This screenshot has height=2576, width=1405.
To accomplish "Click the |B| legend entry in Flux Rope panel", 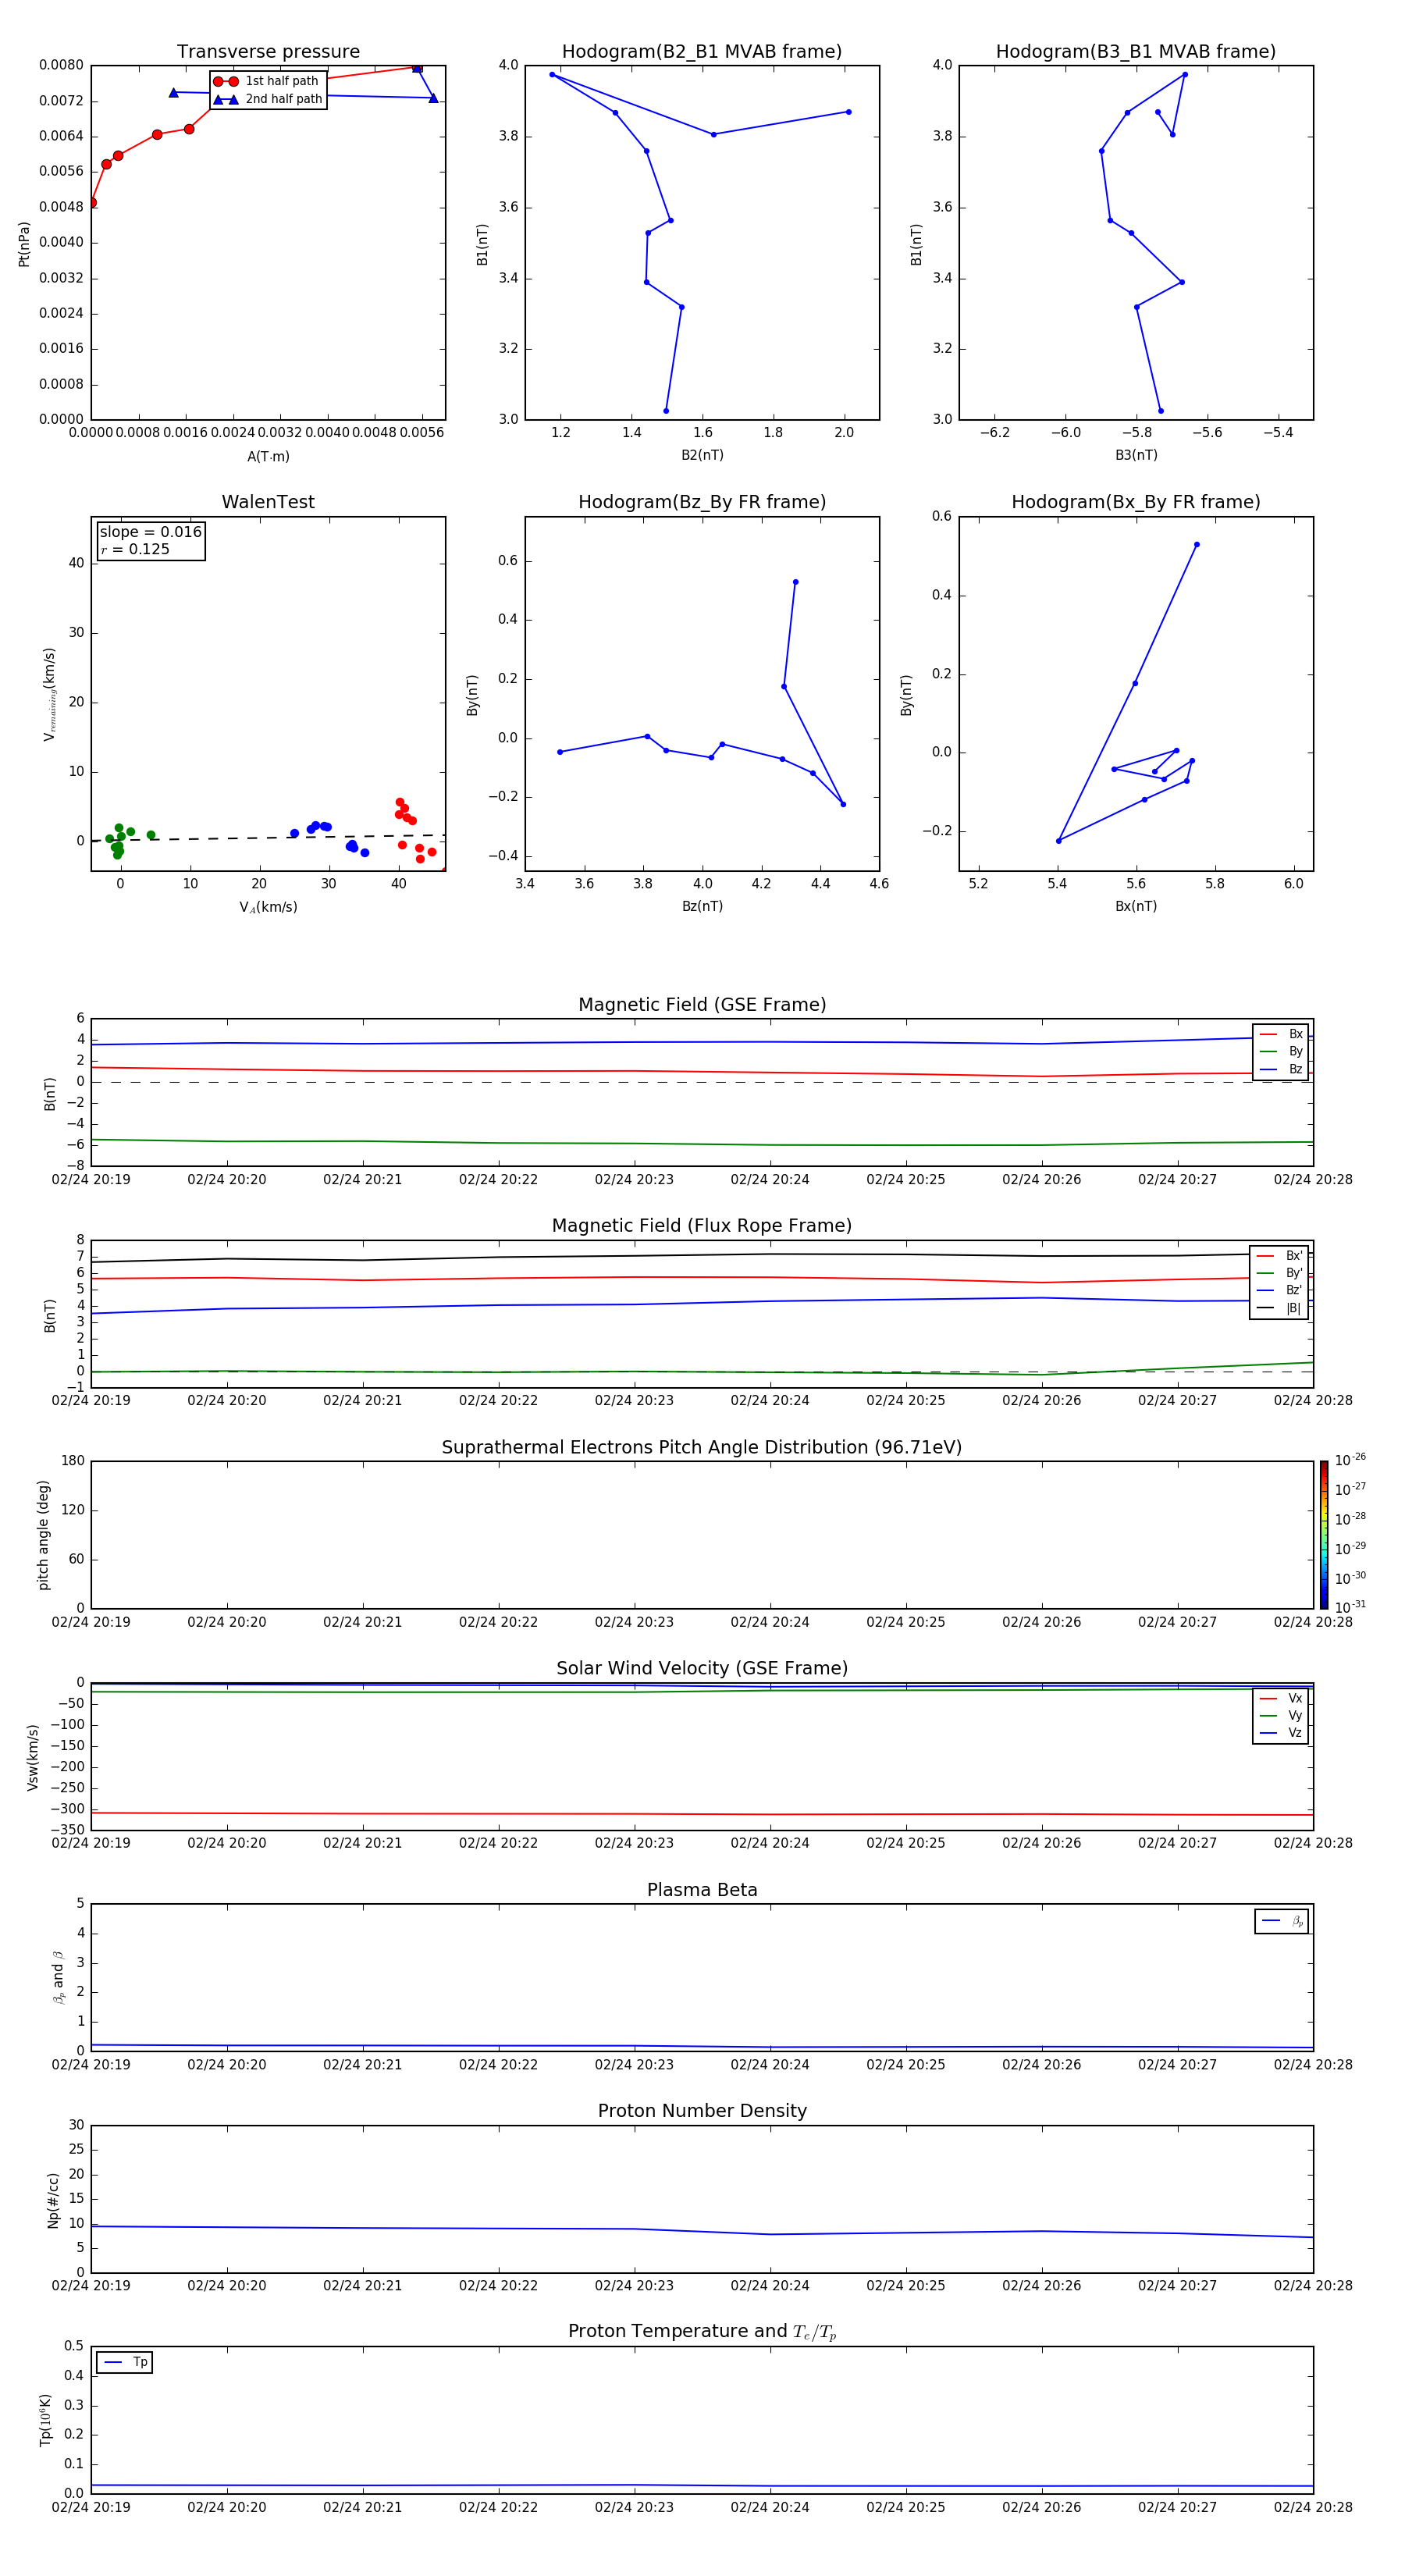I will [1280, 1308].
